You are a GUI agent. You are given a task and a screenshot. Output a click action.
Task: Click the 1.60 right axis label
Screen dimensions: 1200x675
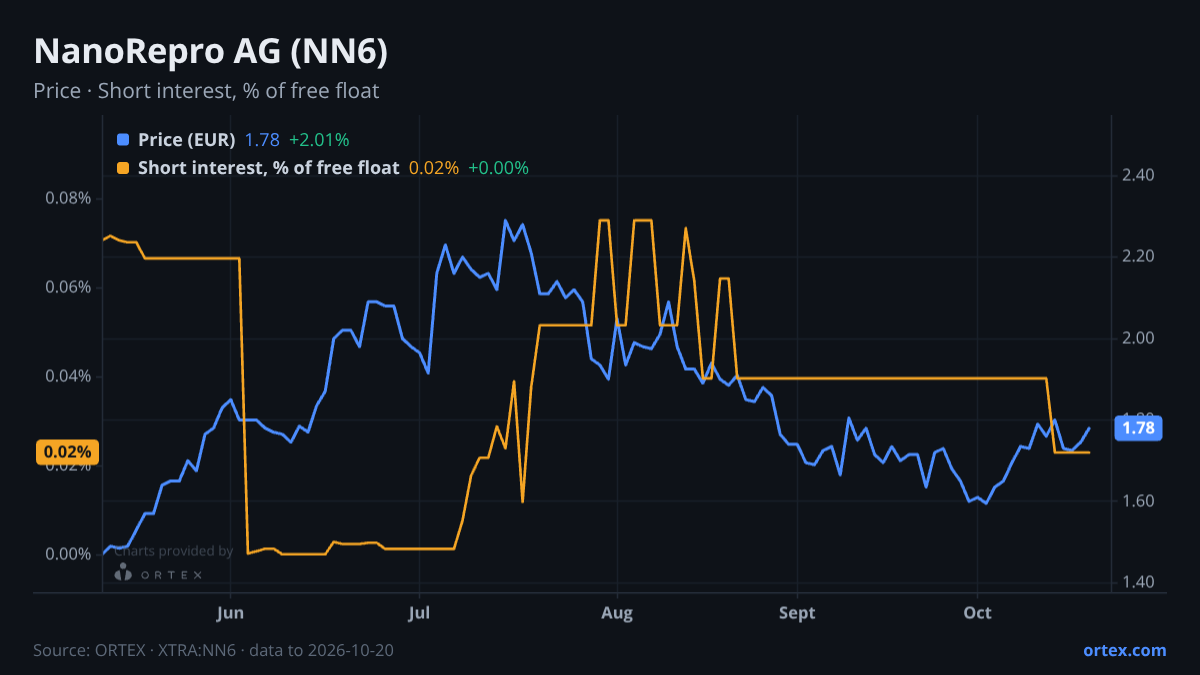click(x=1139, y=501)
